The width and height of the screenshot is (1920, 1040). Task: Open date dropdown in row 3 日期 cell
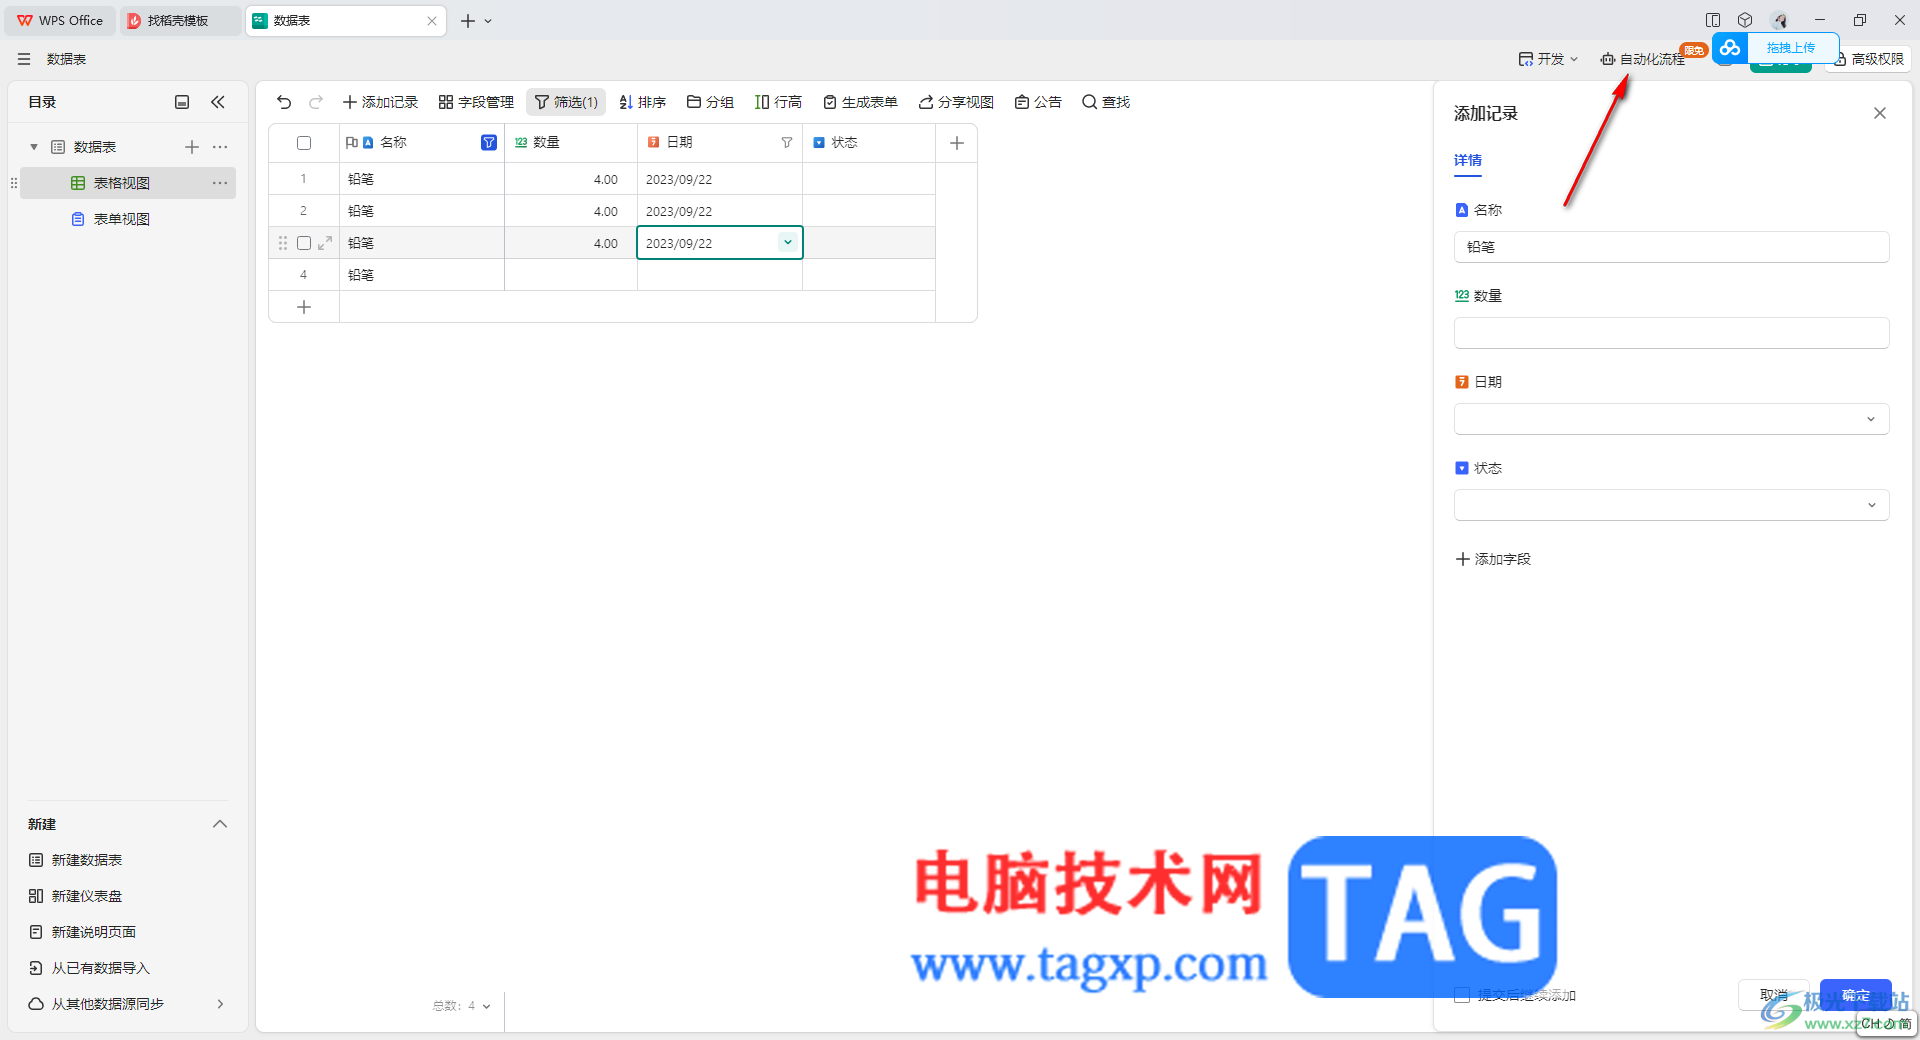tap(788, 243)
